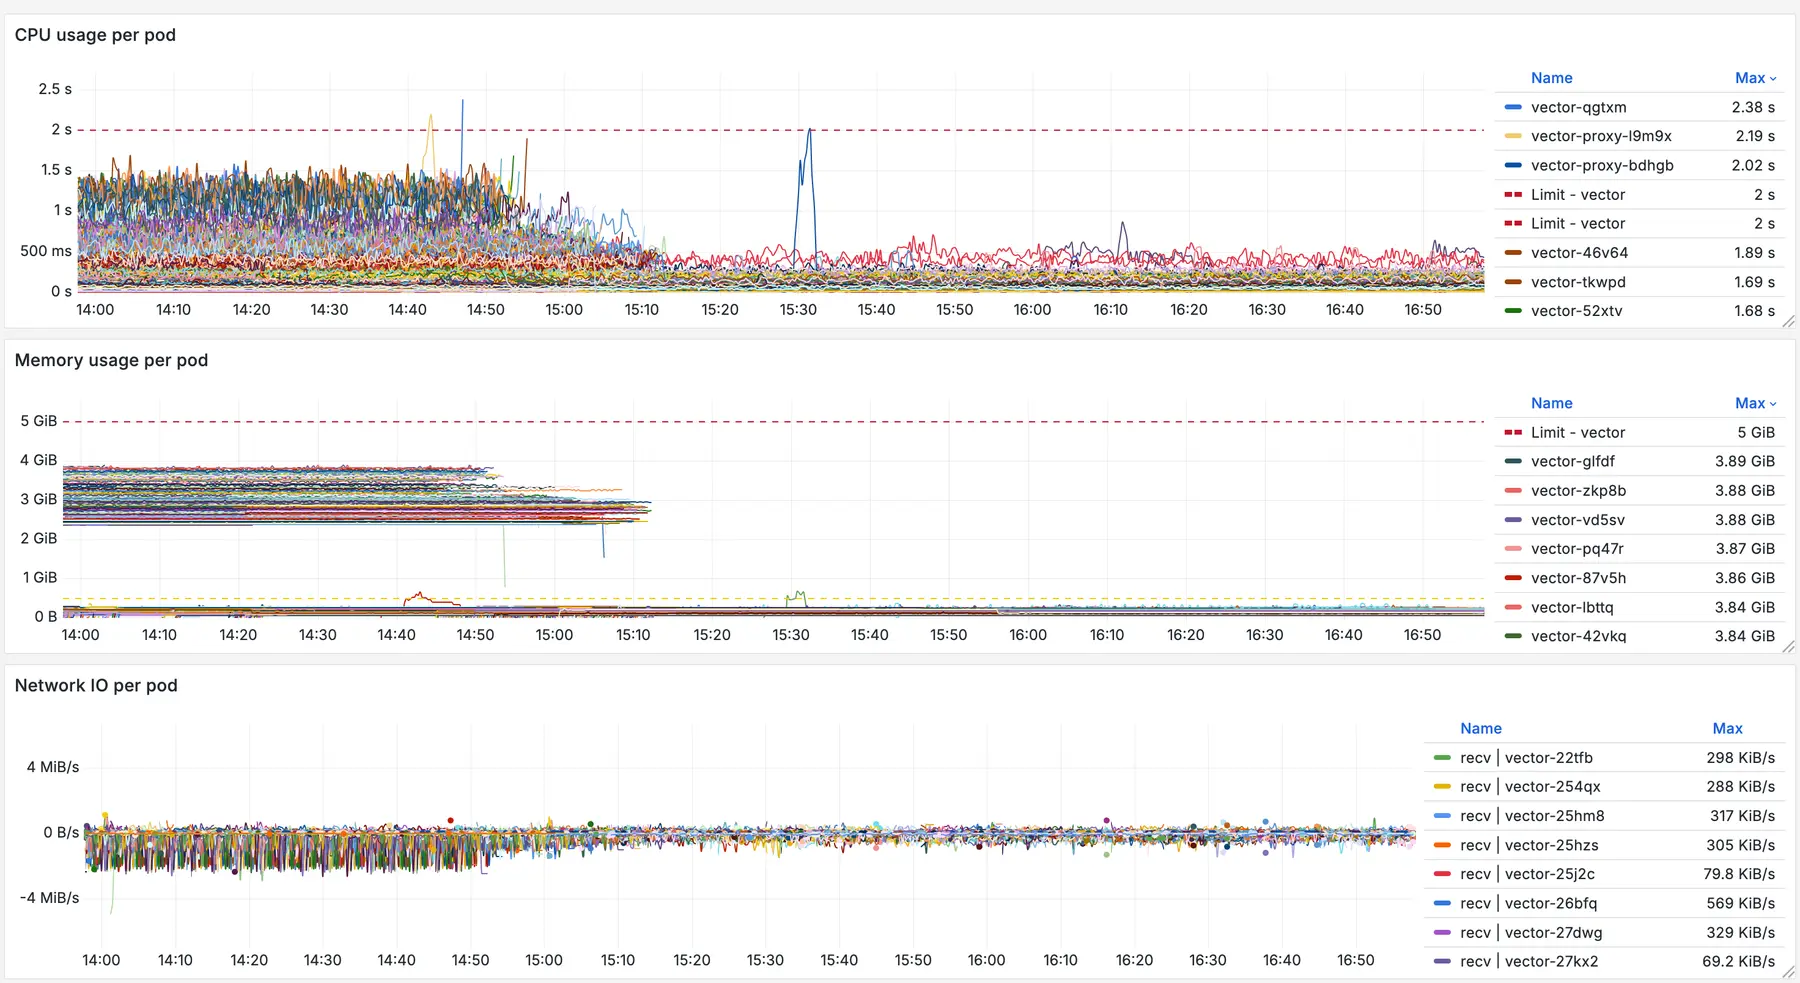
Task: Click the dashed red icon for Limit - vector
Action: tap(1511, 194)
